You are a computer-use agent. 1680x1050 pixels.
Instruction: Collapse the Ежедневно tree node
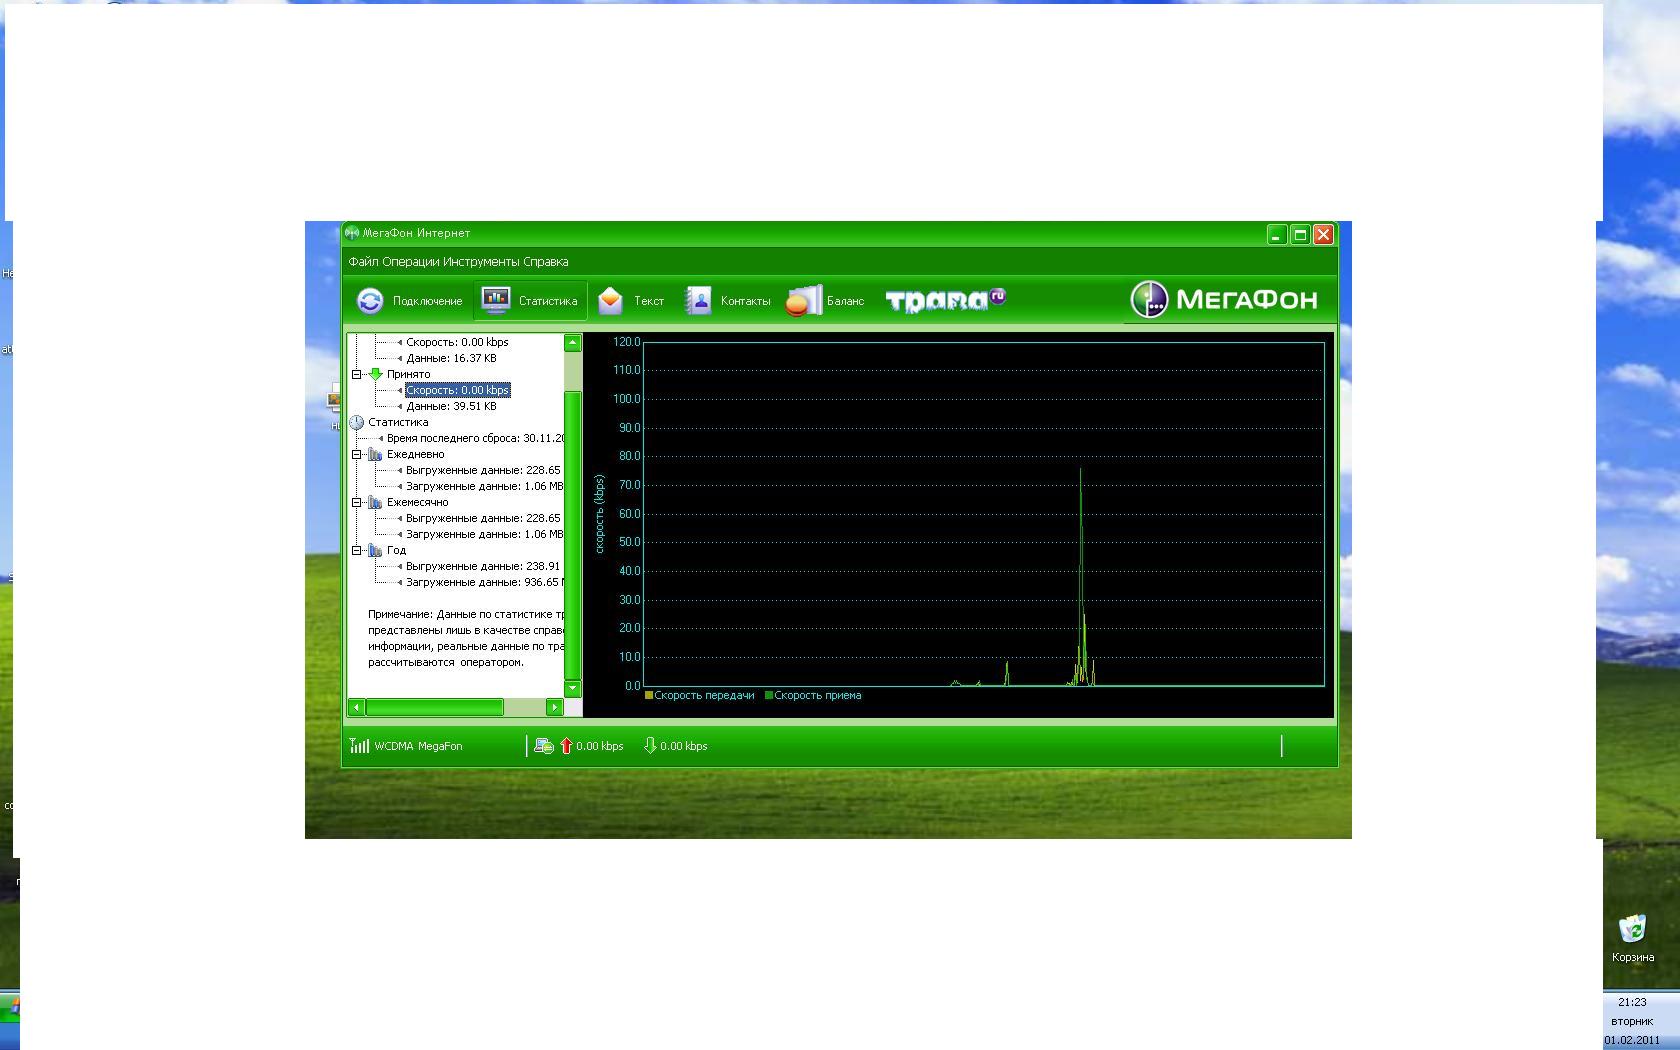(357, 454)
